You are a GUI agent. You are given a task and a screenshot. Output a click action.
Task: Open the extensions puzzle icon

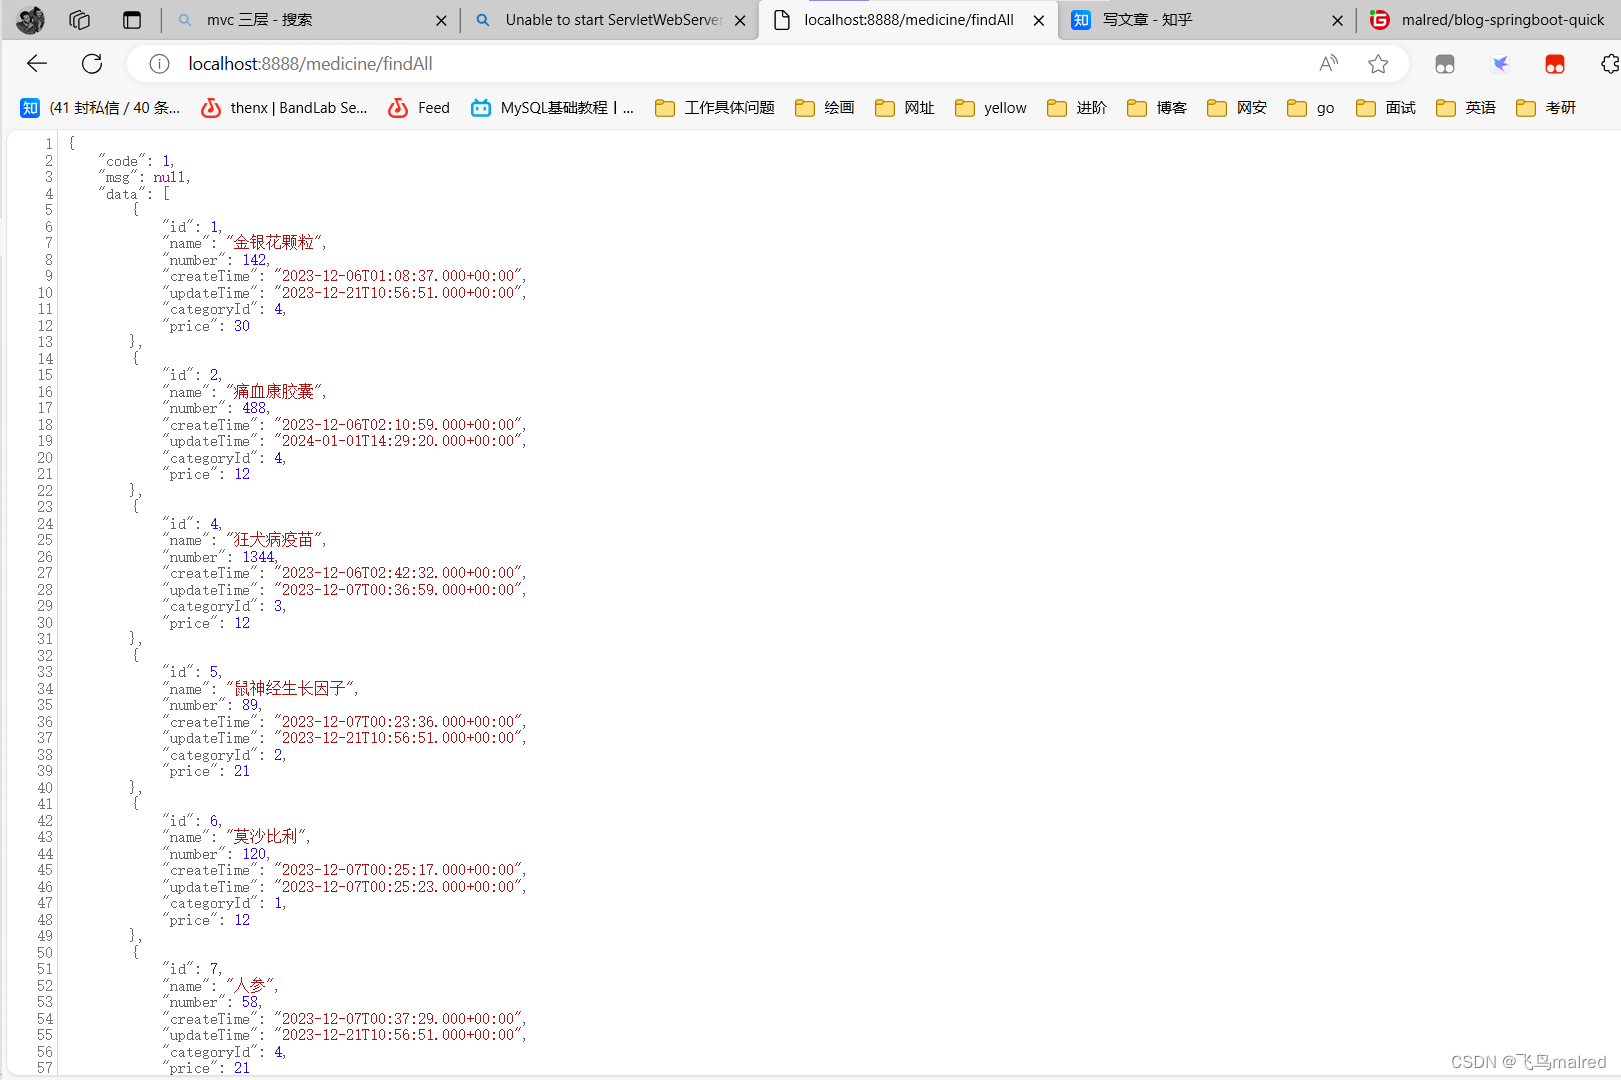click(x=1609, y=64)
